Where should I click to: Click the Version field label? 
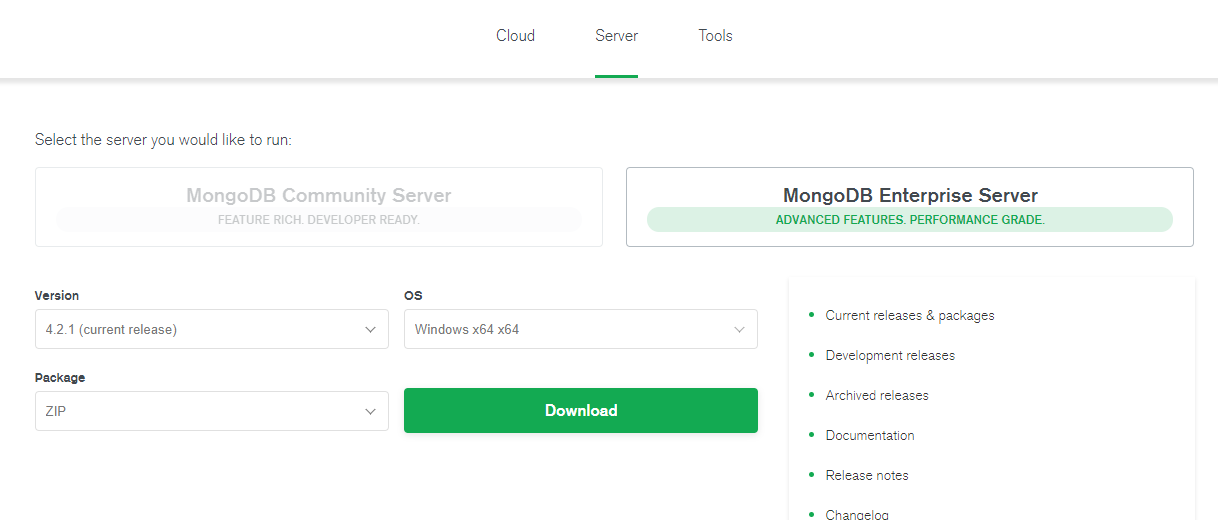click(x=57, y=296)
